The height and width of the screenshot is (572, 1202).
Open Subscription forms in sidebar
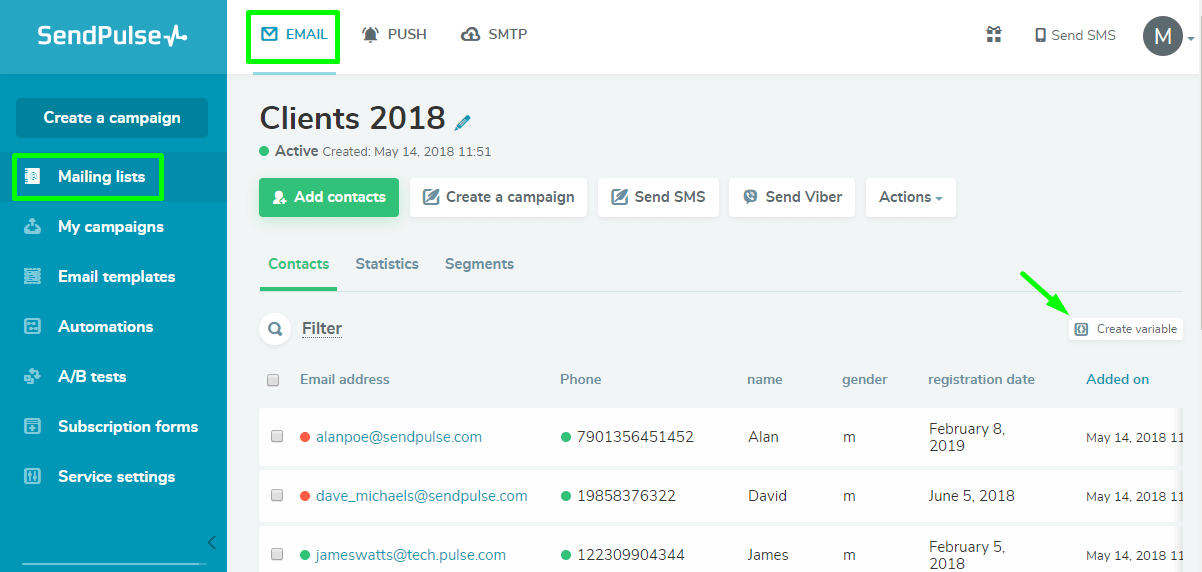128,427
